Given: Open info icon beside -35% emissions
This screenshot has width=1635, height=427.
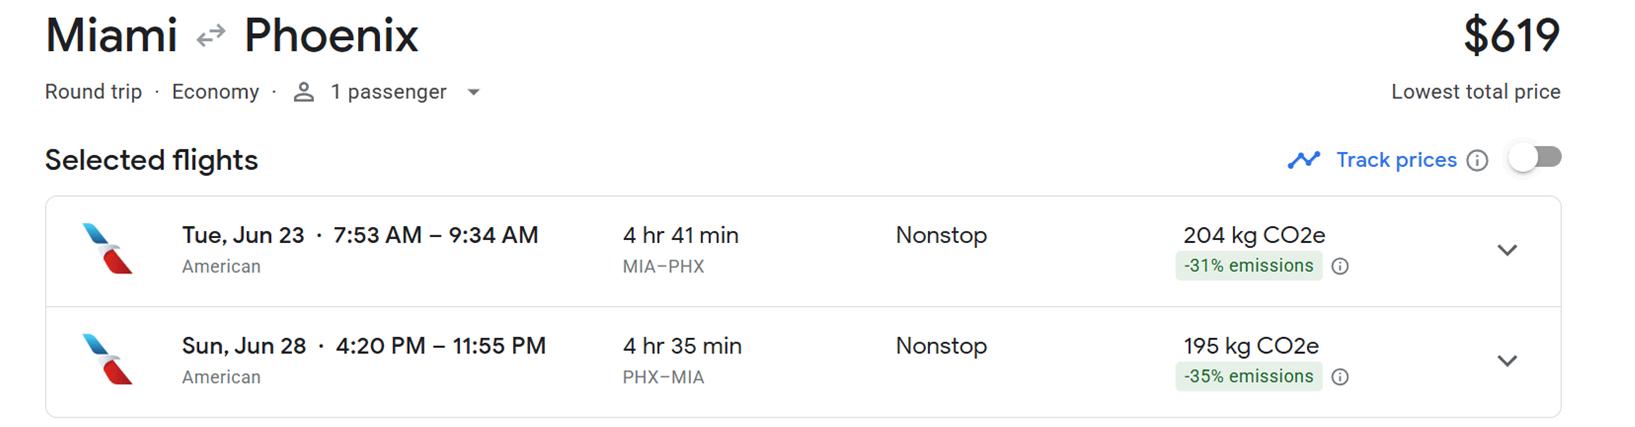Looking at the screenshot, I should pos(1340,377).
